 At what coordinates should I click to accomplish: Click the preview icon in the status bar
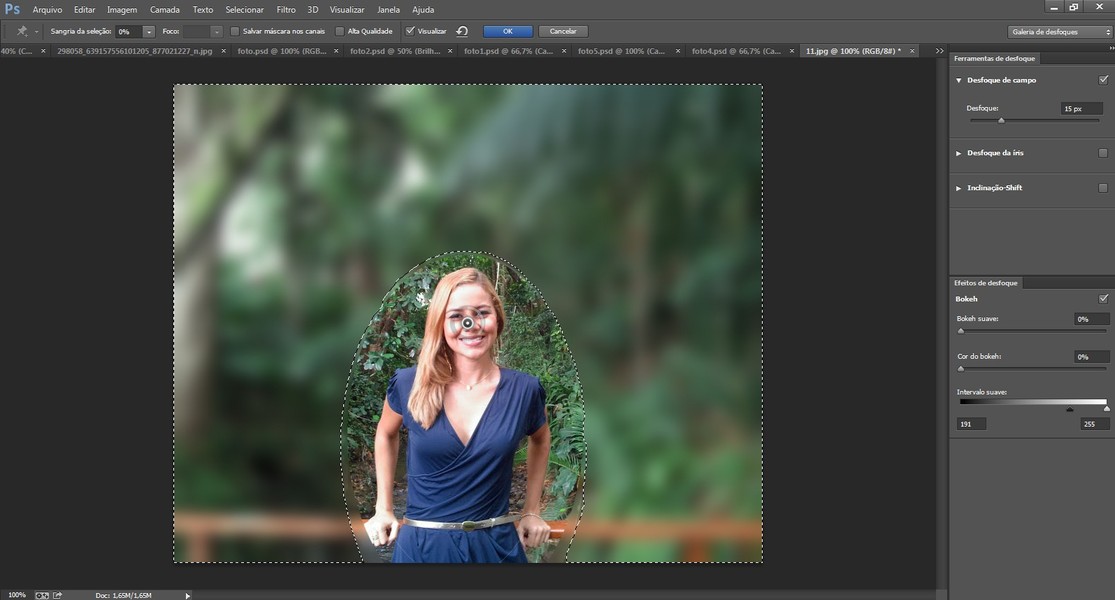click(42, 595)
